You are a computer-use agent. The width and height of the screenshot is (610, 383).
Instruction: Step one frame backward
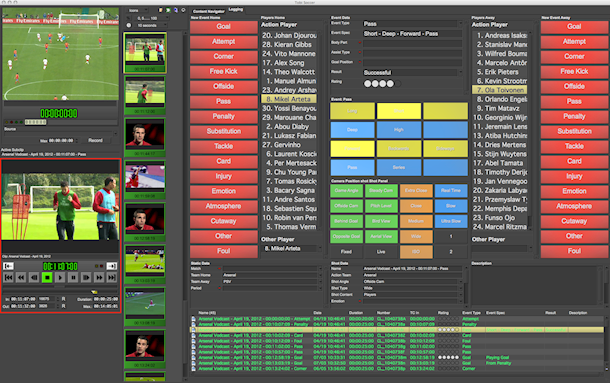coord(34,278)
